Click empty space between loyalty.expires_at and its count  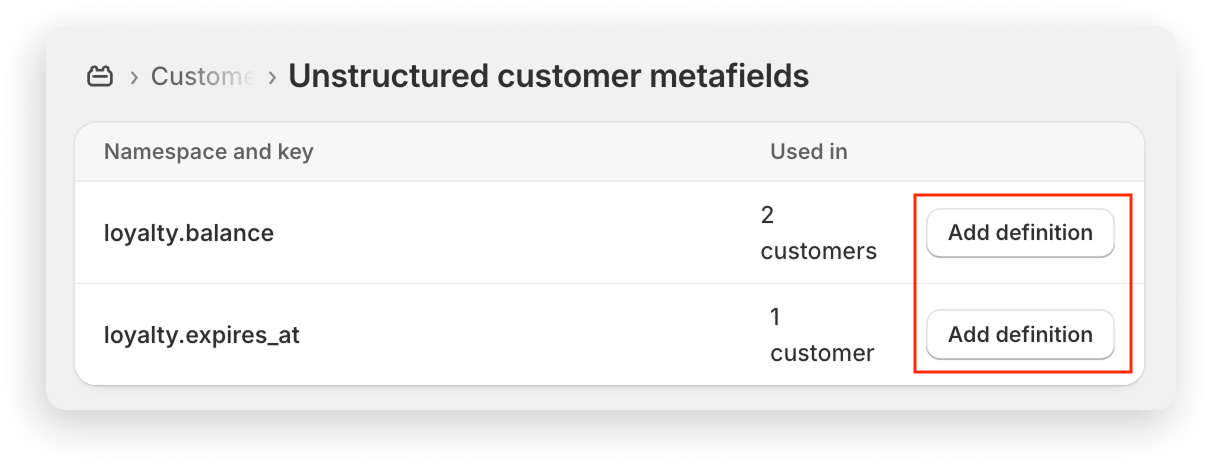pyautogui.click(x=530, y=335)
